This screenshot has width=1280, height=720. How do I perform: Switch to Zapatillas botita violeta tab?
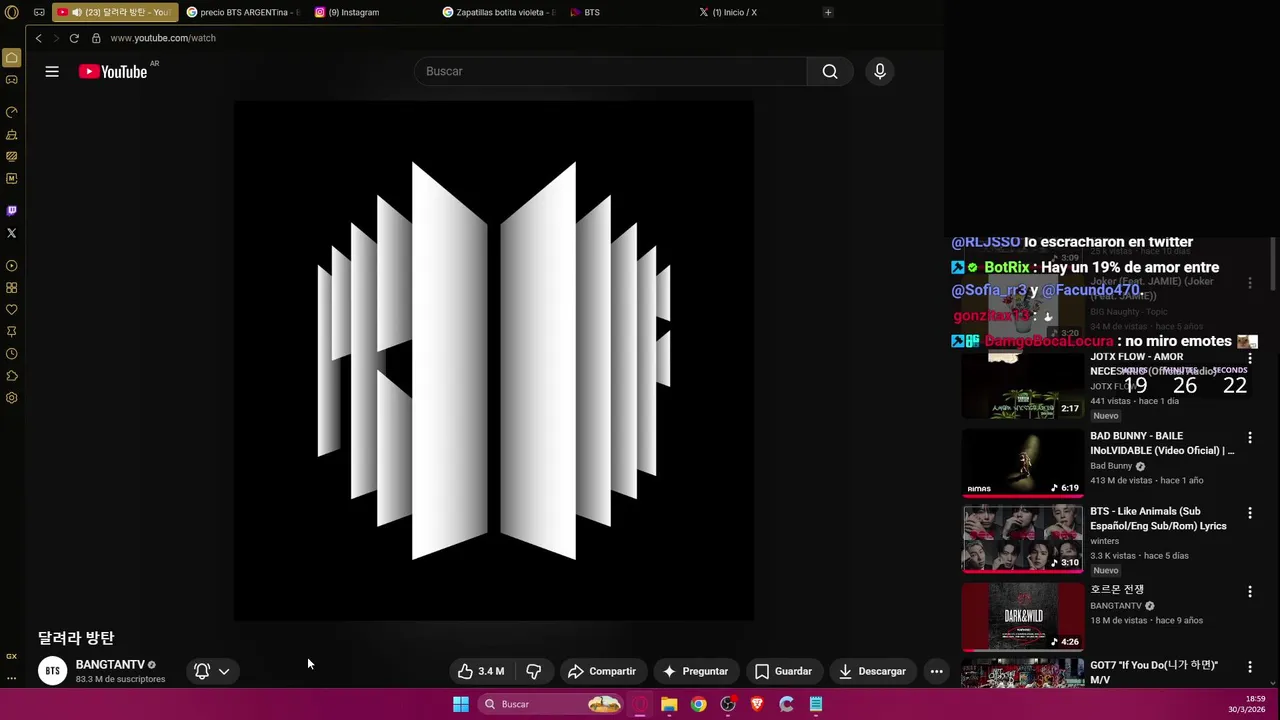[500, 12]
